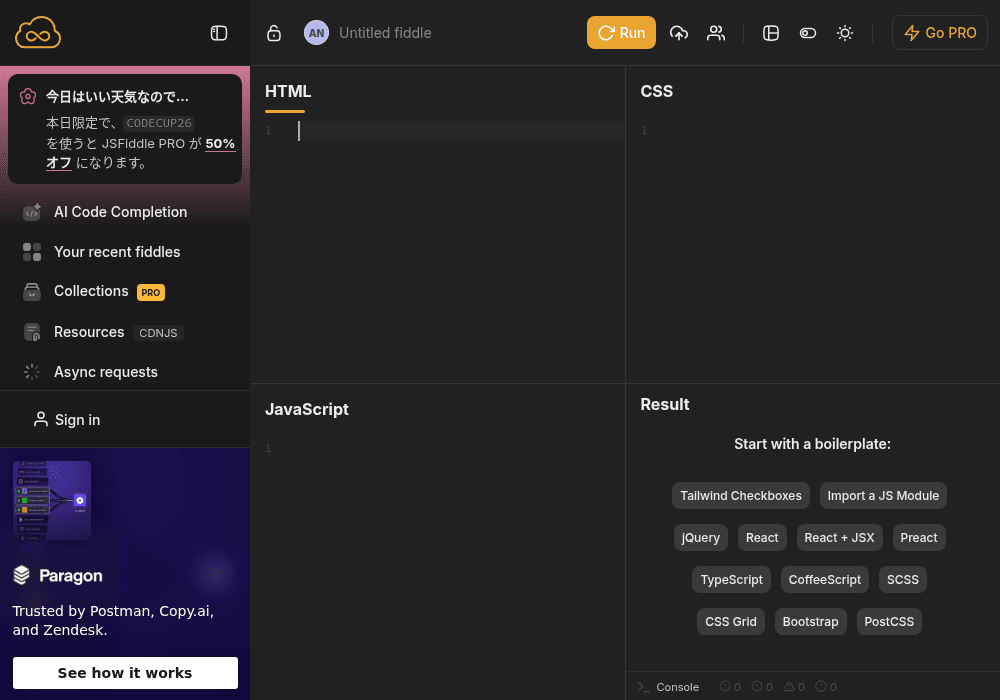
Task: Click the console prompt icon
Action: coord(643,687)
